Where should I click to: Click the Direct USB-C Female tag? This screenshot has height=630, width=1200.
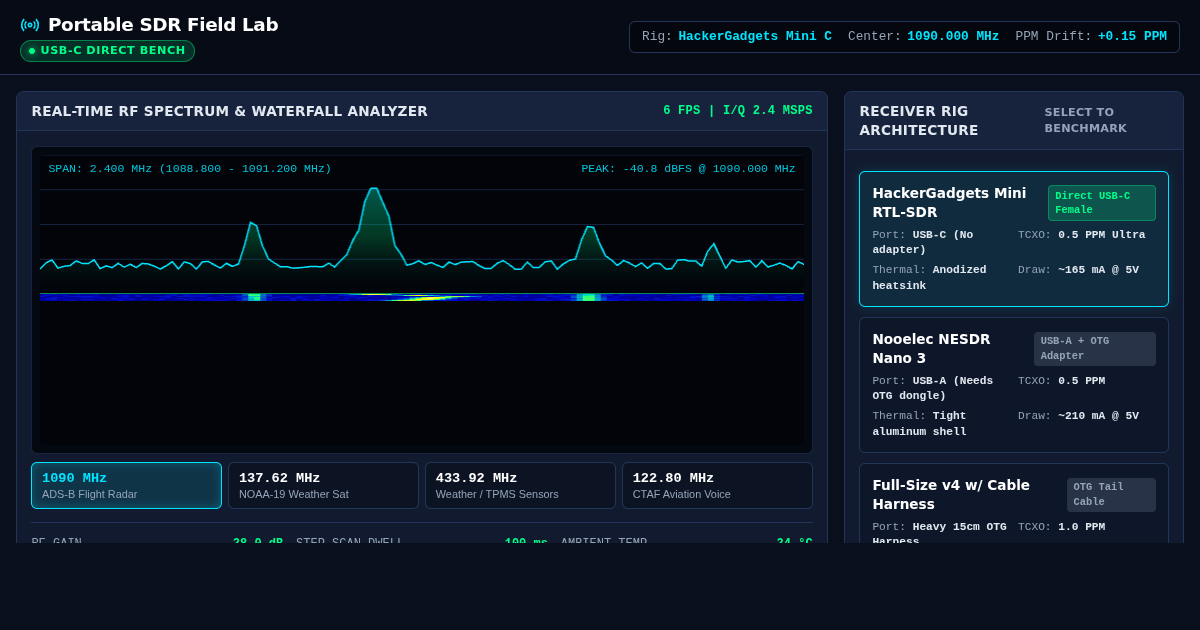(x=1101, y=203)
